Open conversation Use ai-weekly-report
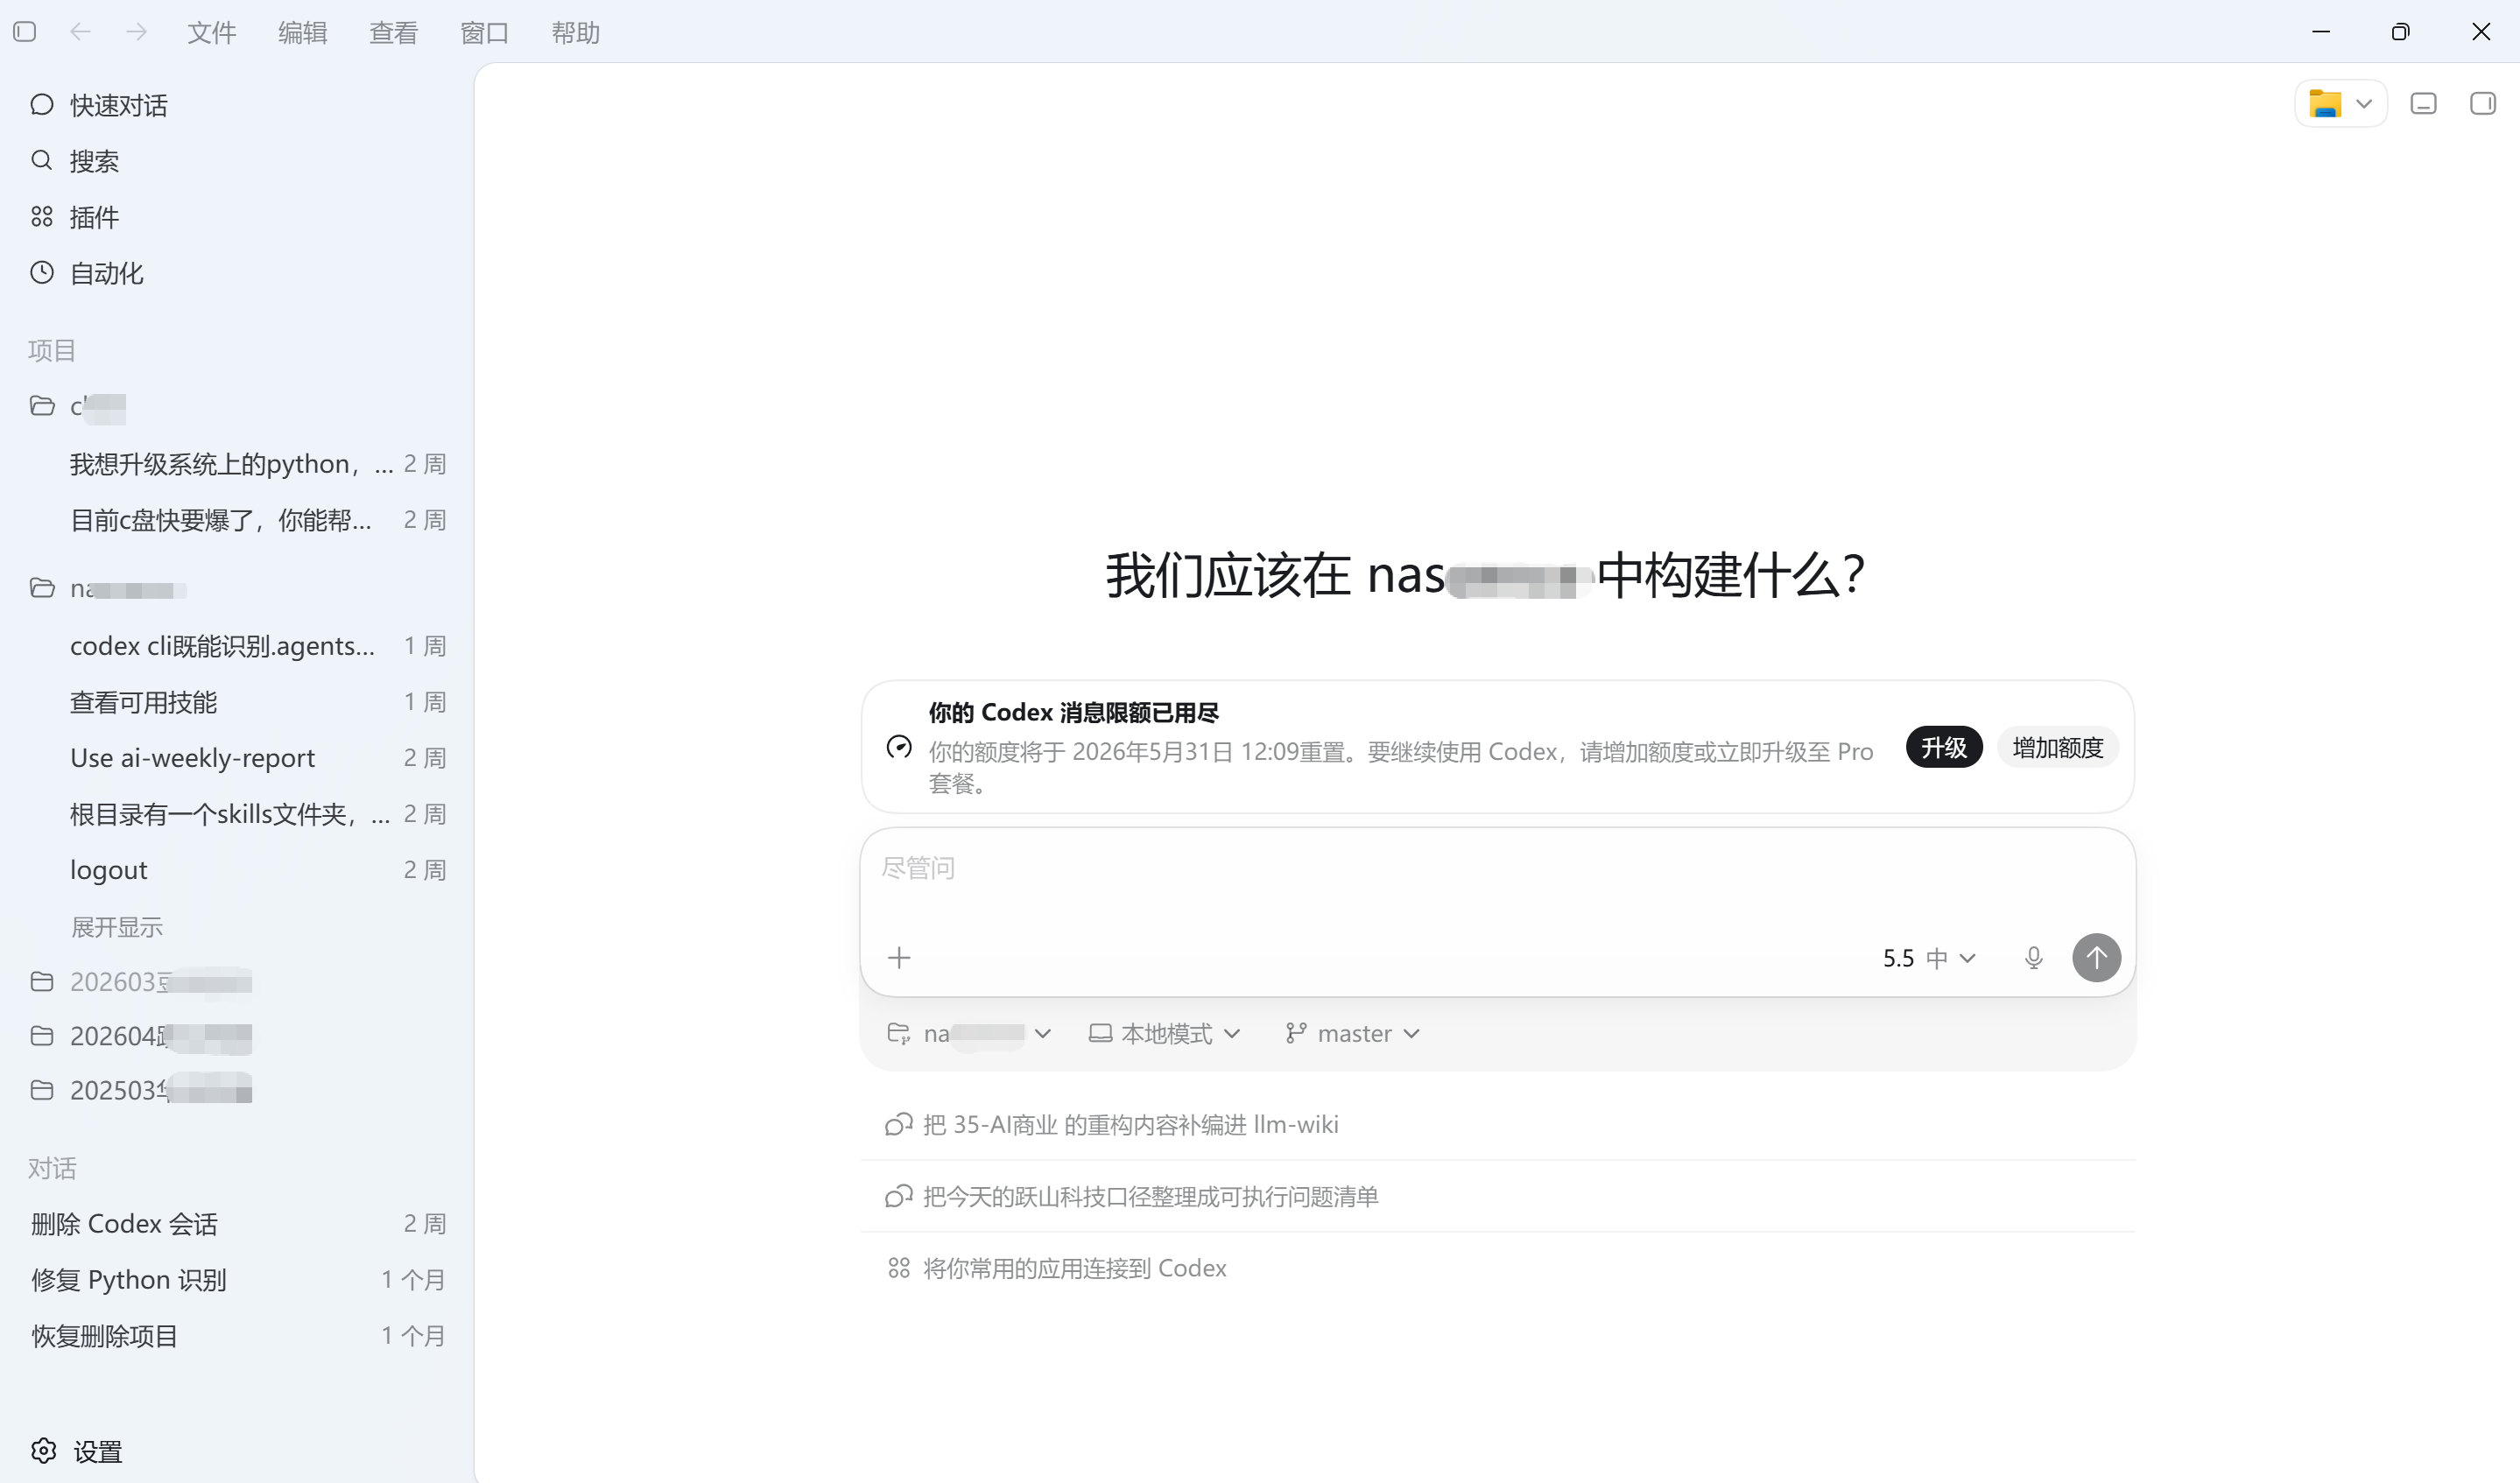 [237, 758]
